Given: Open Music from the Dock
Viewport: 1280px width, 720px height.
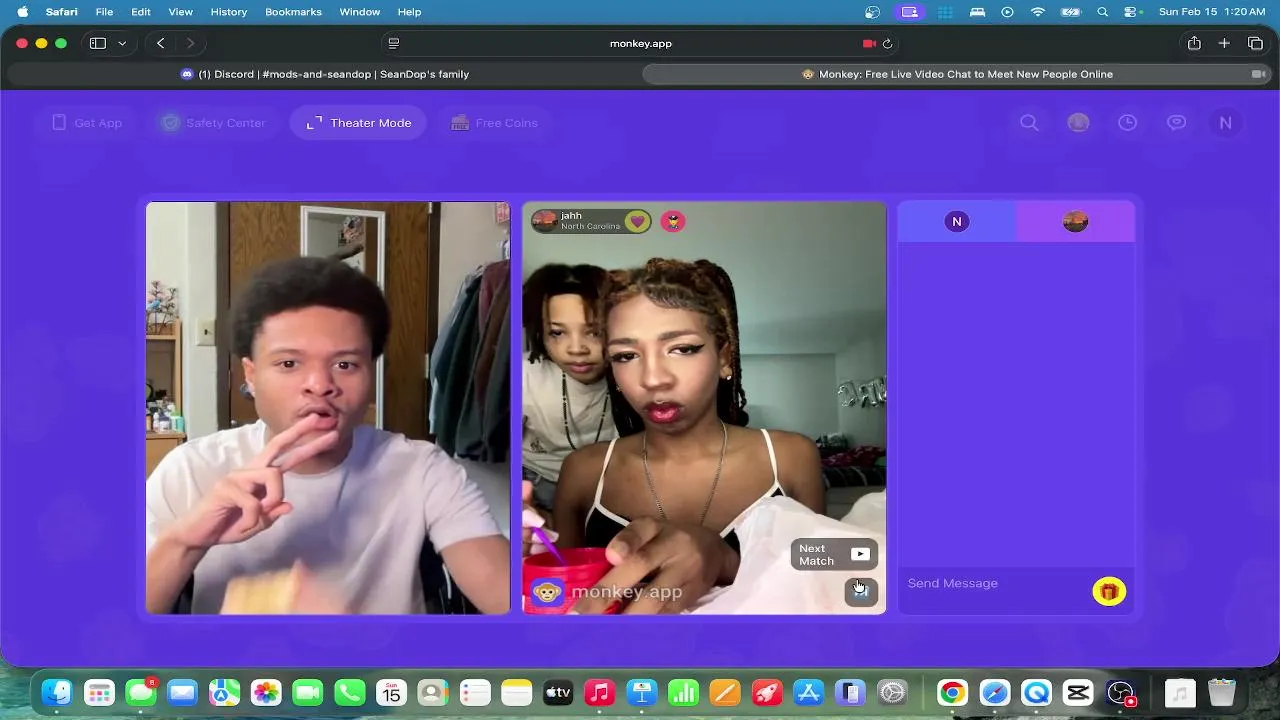Looking at the screenshot, I should [x=599, y=692].
